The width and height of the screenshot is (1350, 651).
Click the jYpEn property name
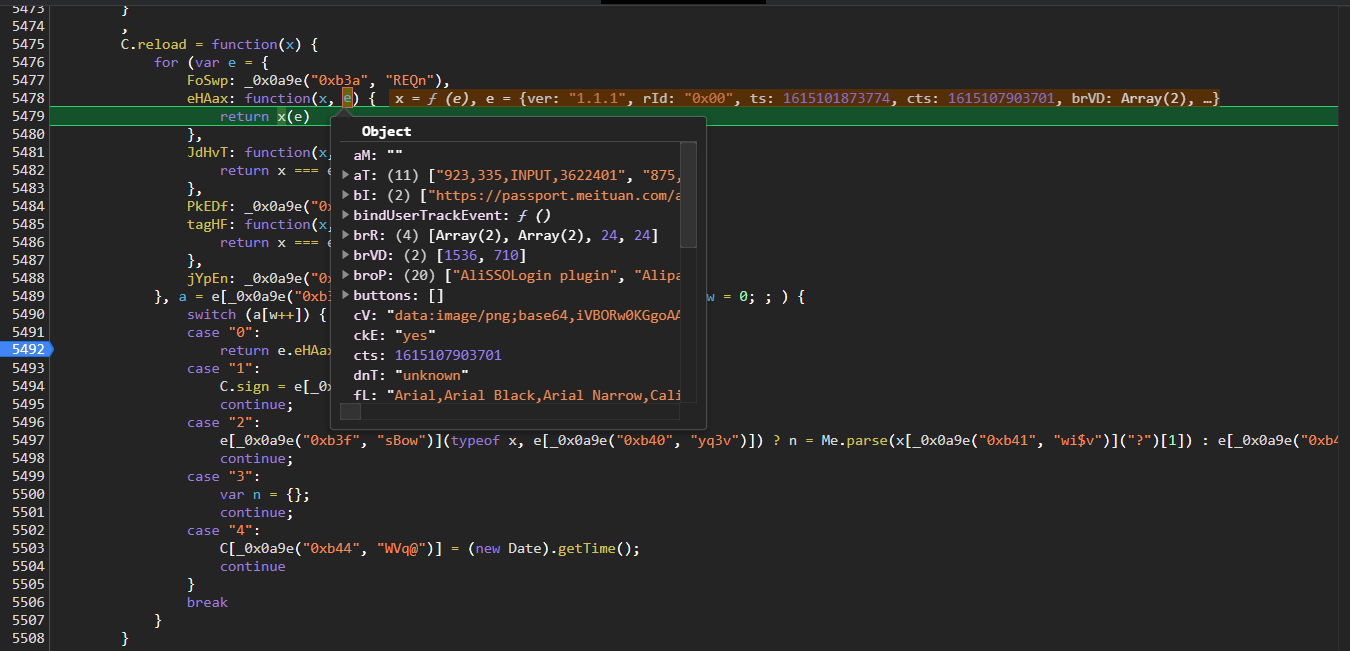(207, 278)
